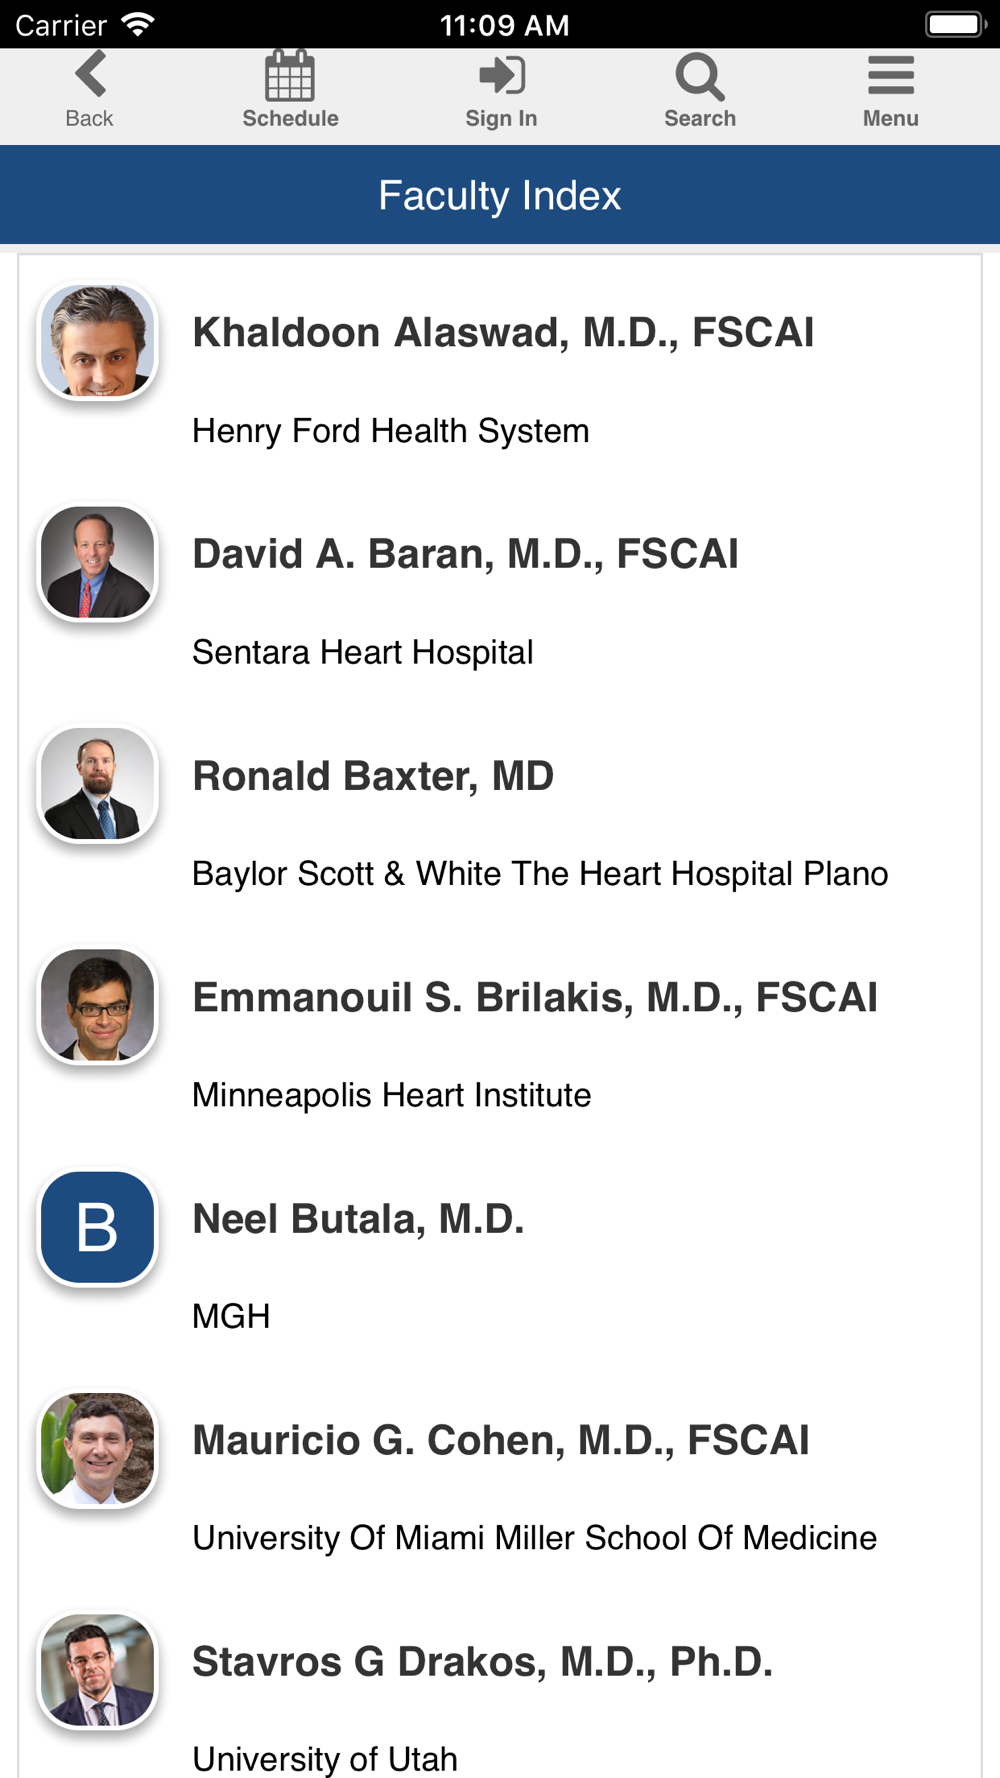
Task: Open Ronald Baxter, MD faculty entry
Action: click(x=373, y=776)
